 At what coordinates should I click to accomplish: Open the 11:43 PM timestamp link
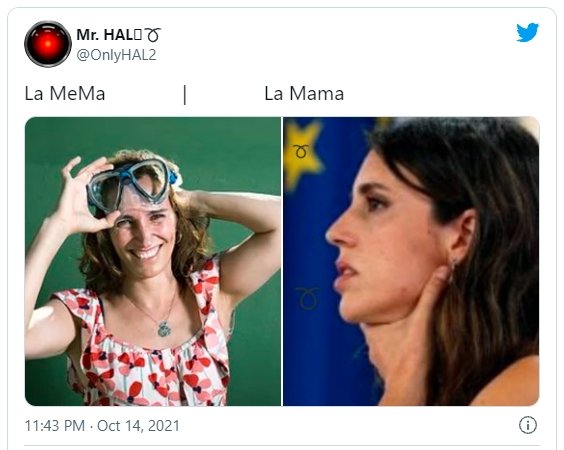tap(55, 426)
